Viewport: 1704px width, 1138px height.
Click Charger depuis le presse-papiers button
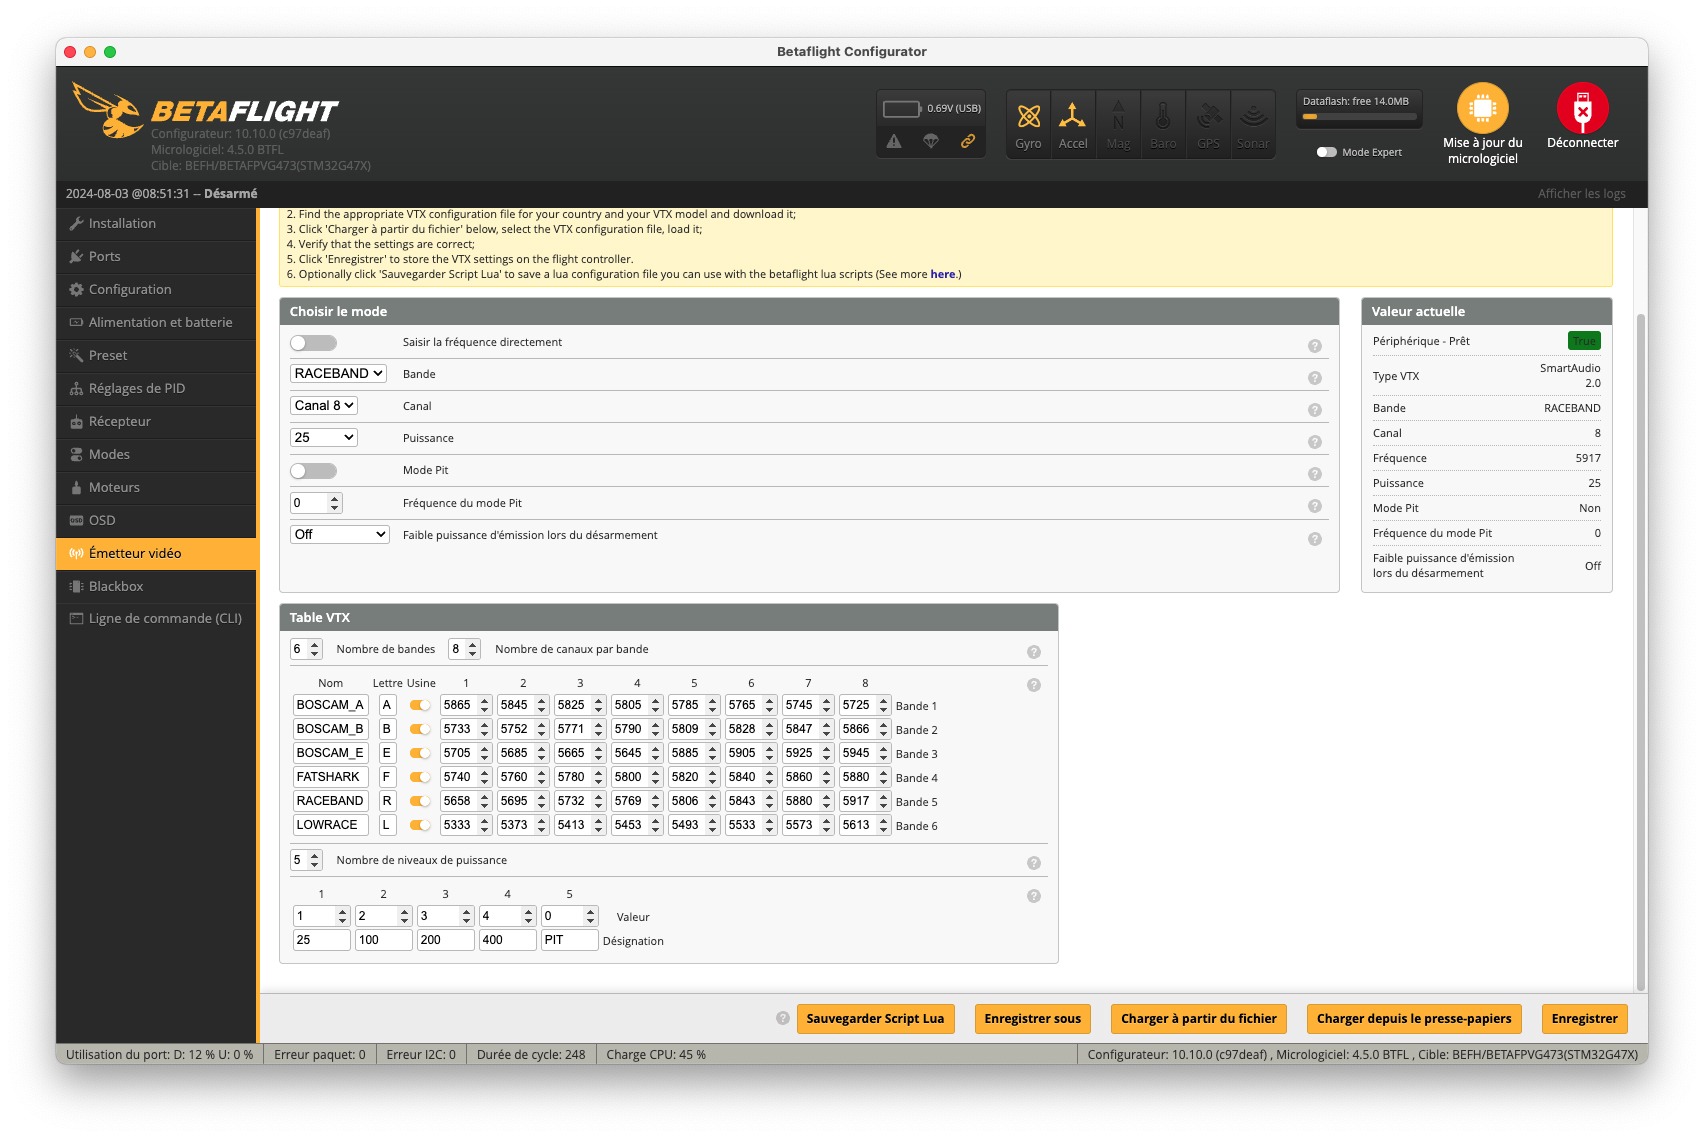pos(1414,1019)
